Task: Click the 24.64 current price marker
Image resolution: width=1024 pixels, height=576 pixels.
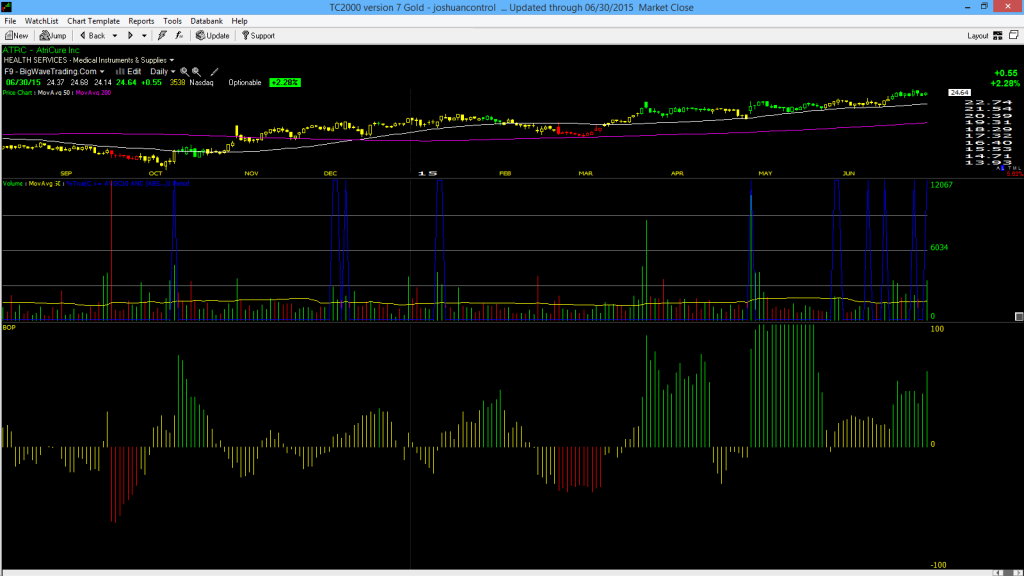Action: tap(959, 93)
